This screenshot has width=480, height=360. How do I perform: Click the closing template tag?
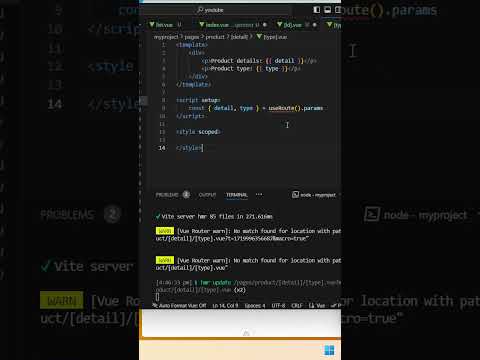coord(193,85)
